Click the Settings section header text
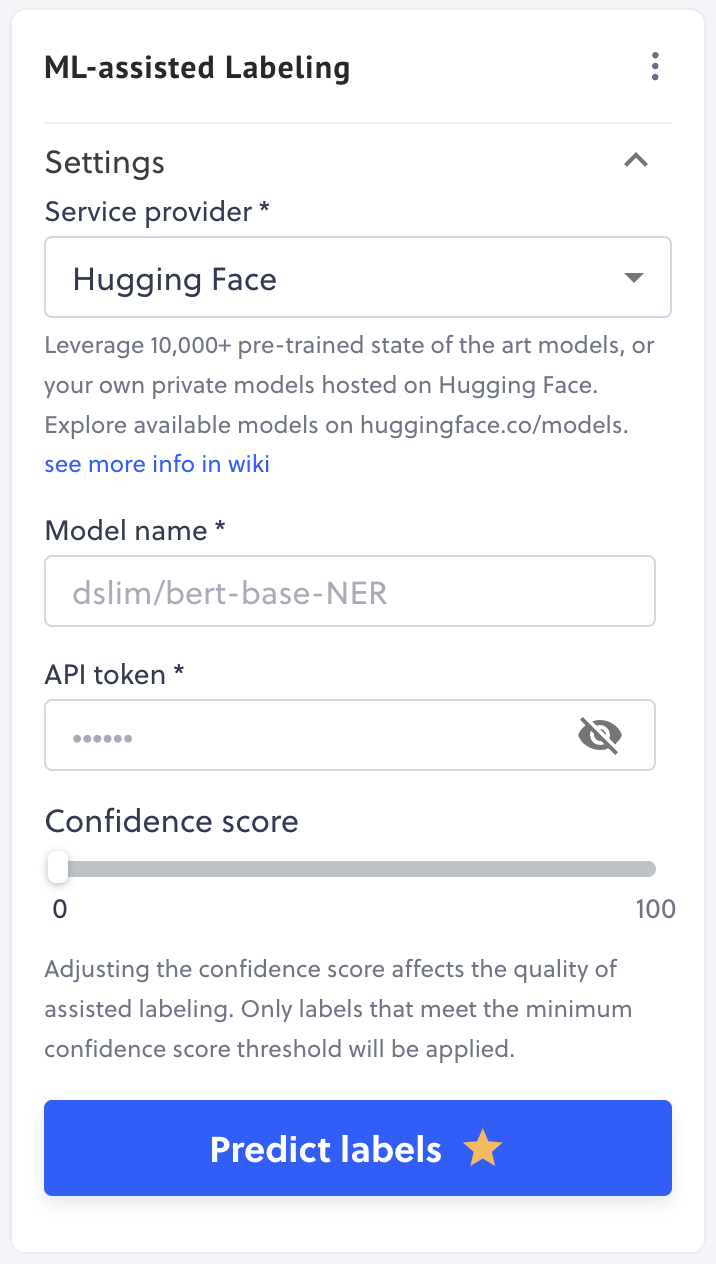Viewport: 716px width, 1264px height. [105, 162]
